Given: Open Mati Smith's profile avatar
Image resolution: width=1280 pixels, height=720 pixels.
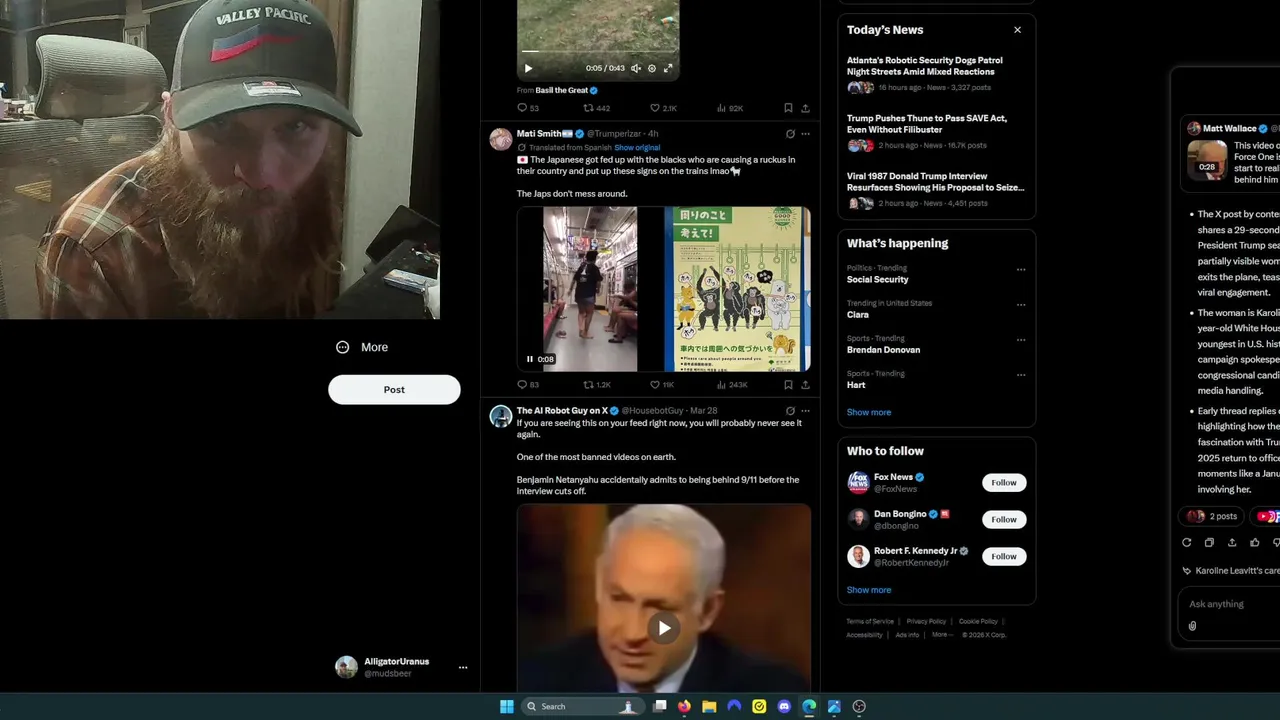Looking at the screenshot, I should click(500, 139).
